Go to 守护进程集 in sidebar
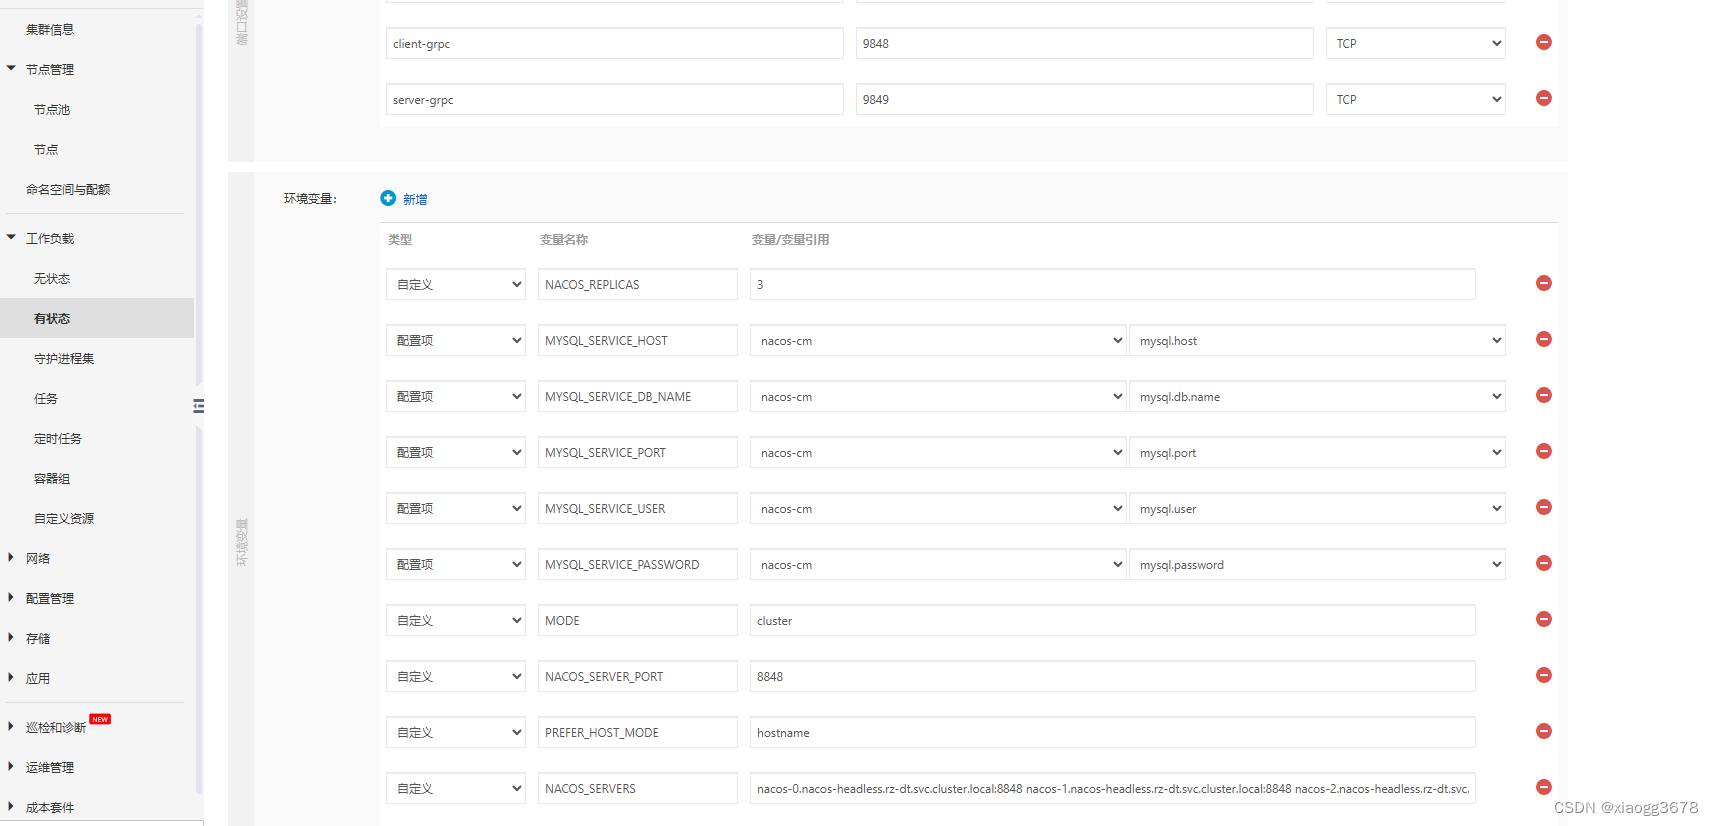Viewport: 1714px width, 826px height. point(64,358)
